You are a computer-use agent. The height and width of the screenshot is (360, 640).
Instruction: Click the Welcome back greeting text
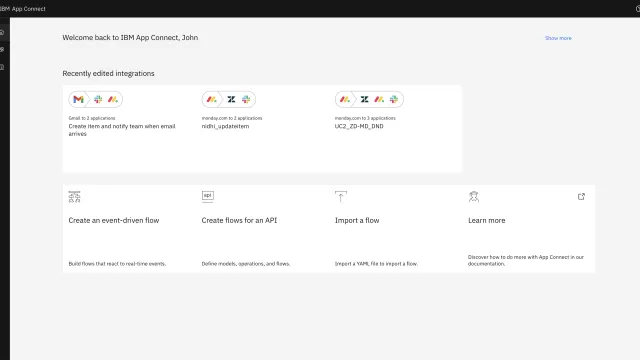(130, 38)
